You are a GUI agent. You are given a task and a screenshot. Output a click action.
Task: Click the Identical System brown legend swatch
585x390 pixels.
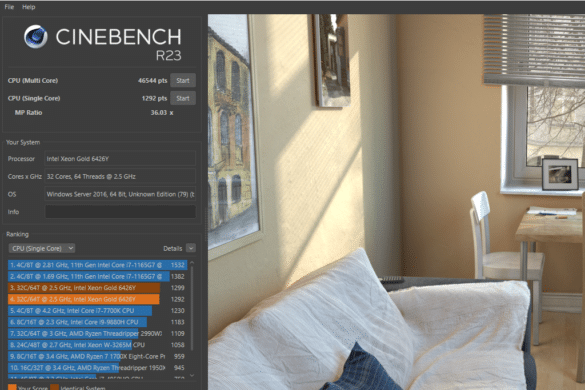[54, 387]
